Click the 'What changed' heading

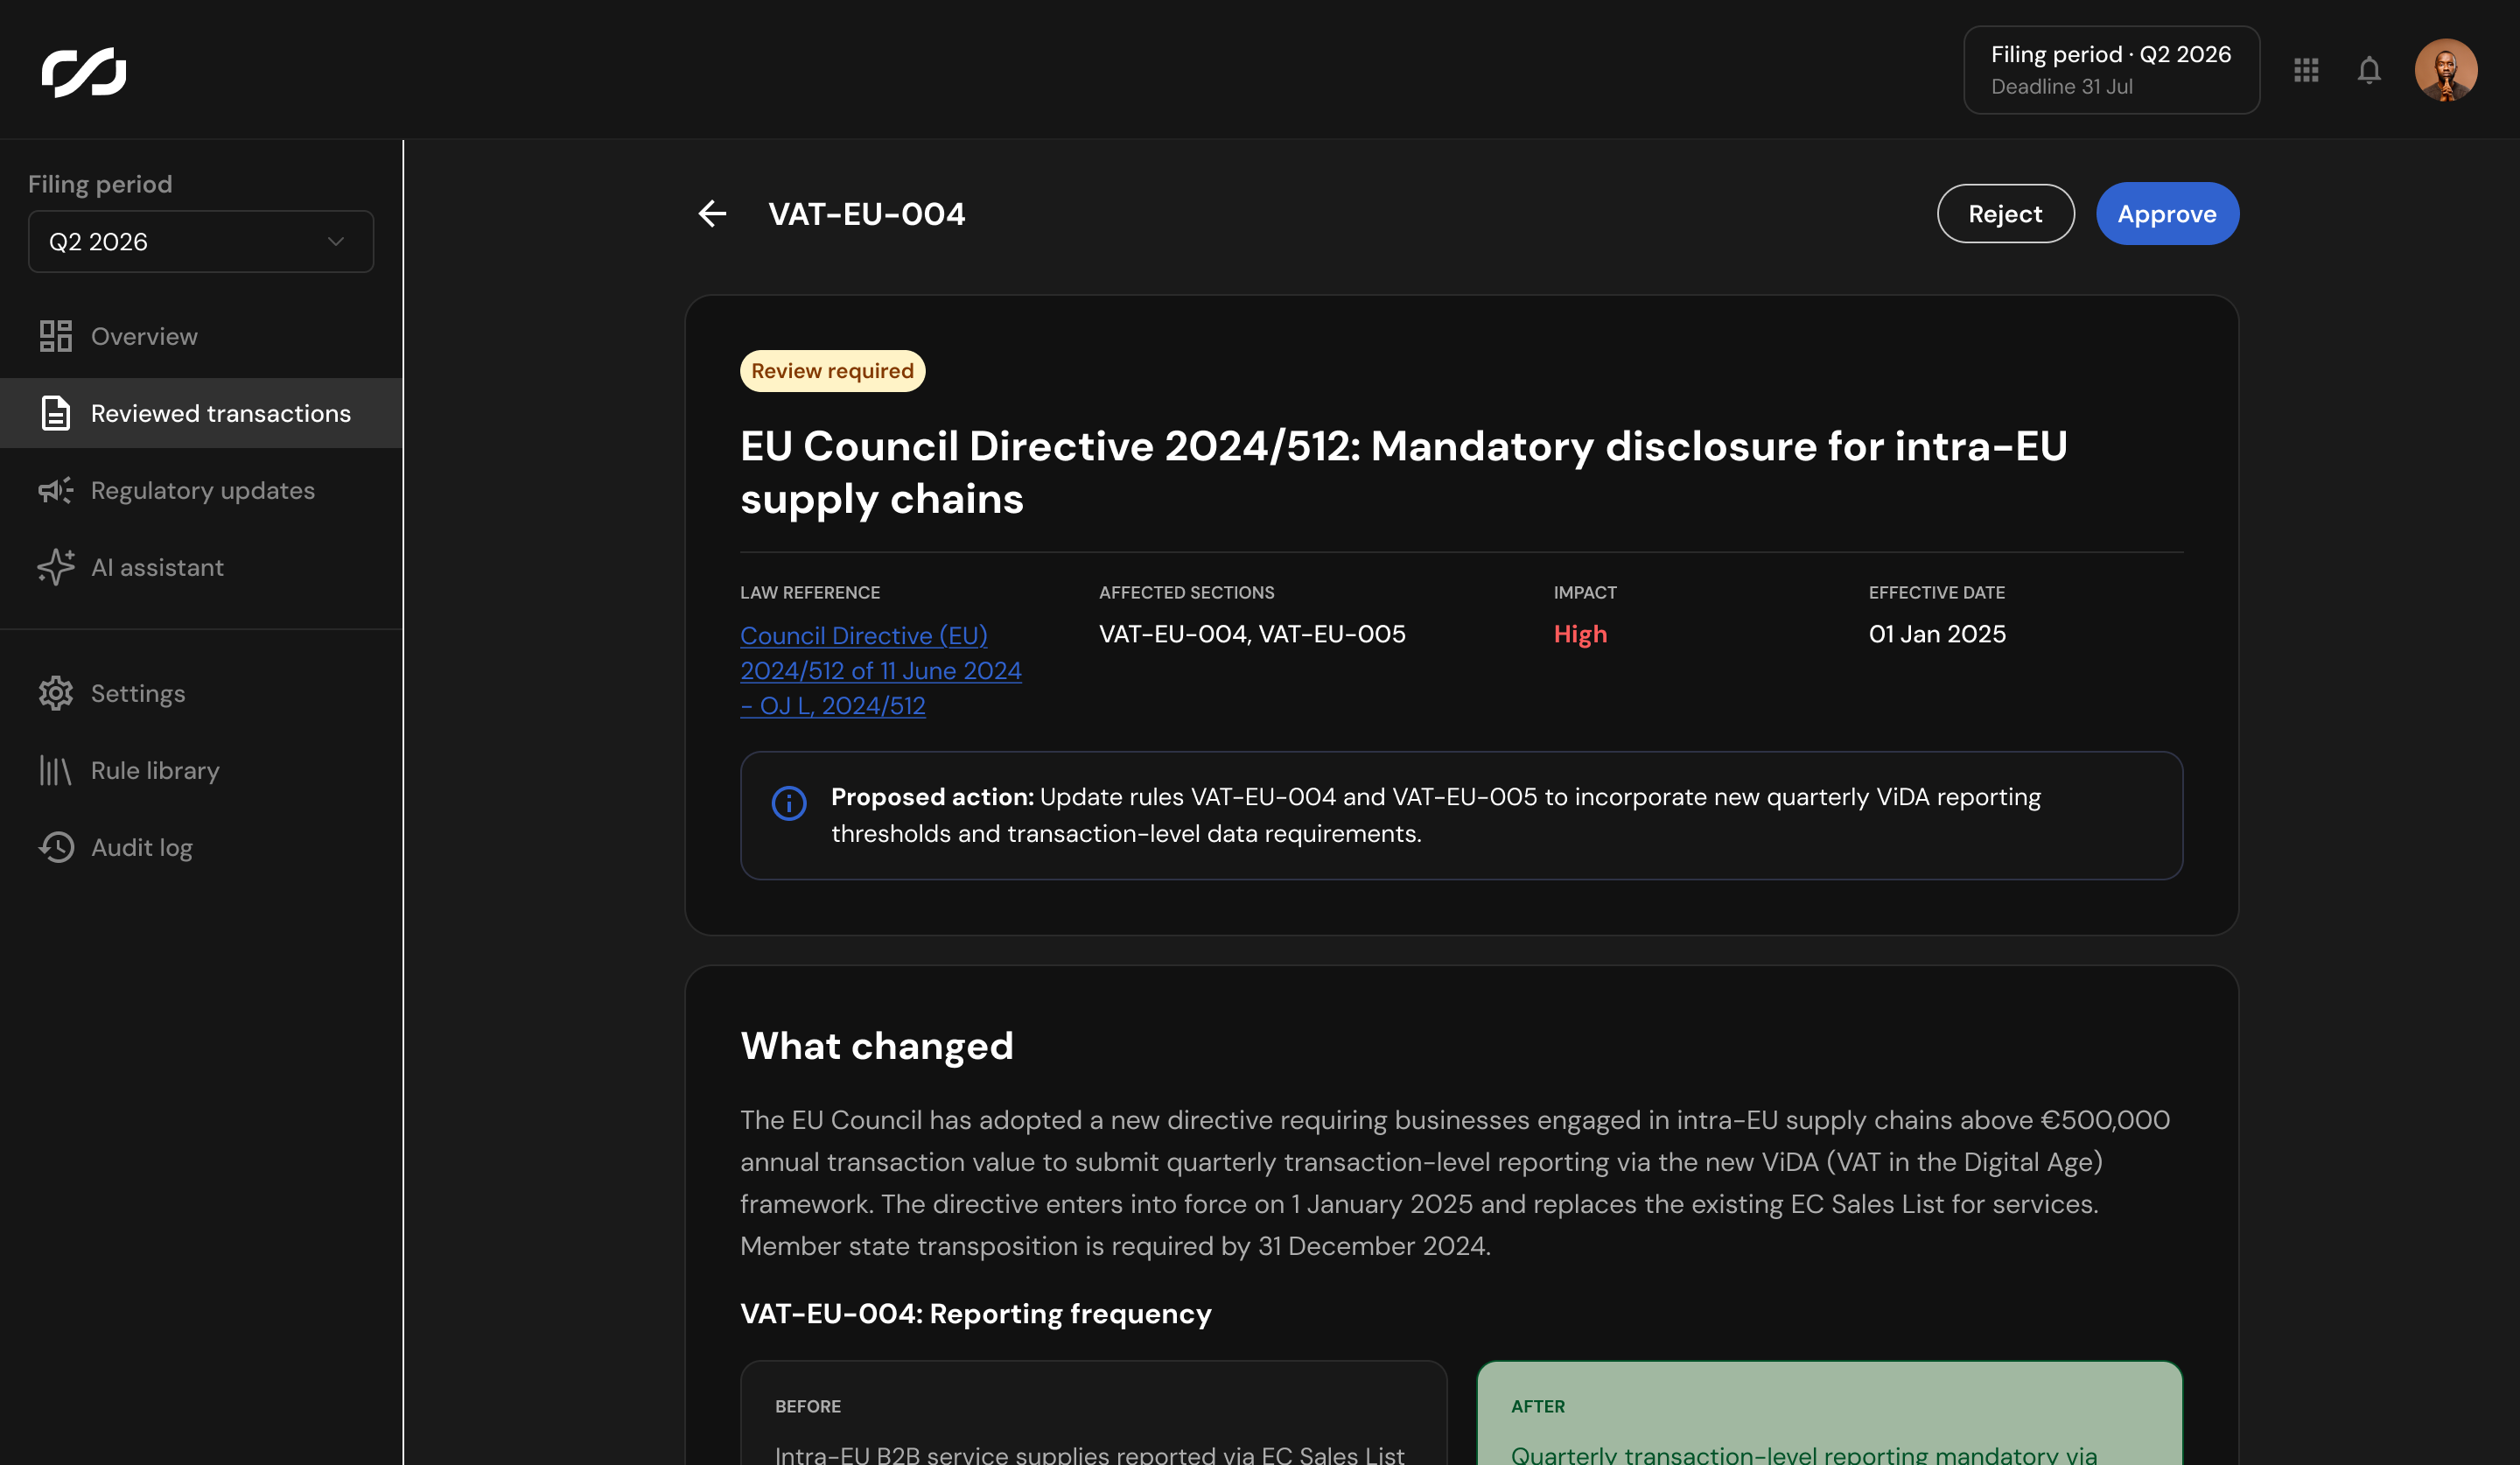click(x=876, y=1046)
